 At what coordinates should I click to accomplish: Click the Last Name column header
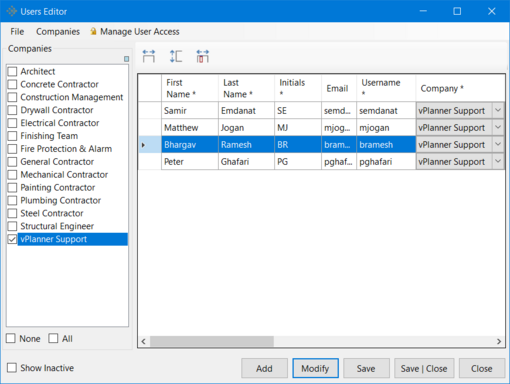[246, 88]
